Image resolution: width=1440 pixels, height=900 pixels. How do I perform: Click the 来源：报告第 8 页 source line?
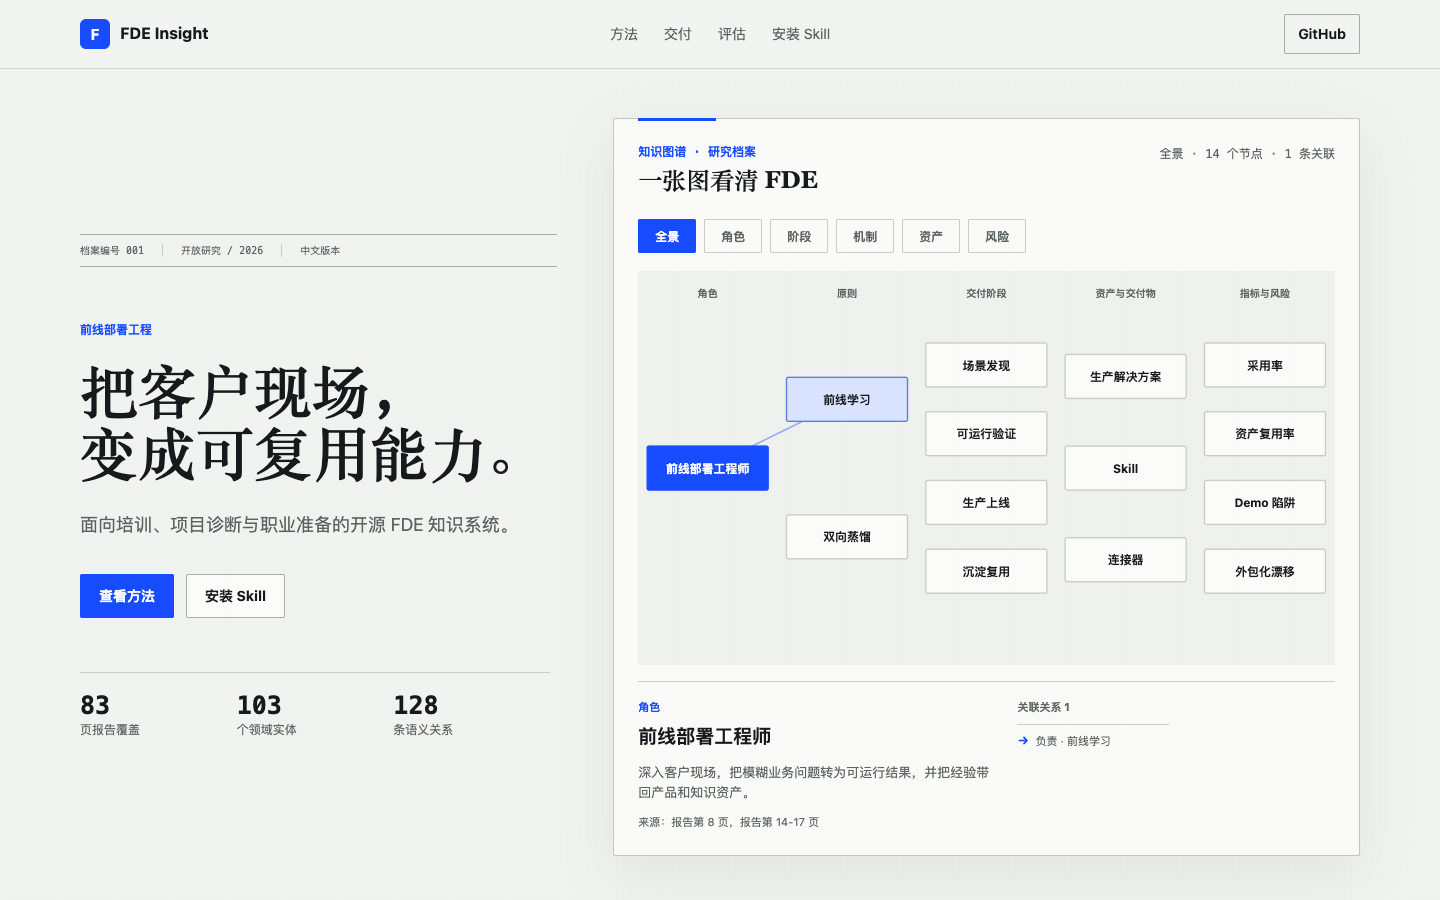728,822
